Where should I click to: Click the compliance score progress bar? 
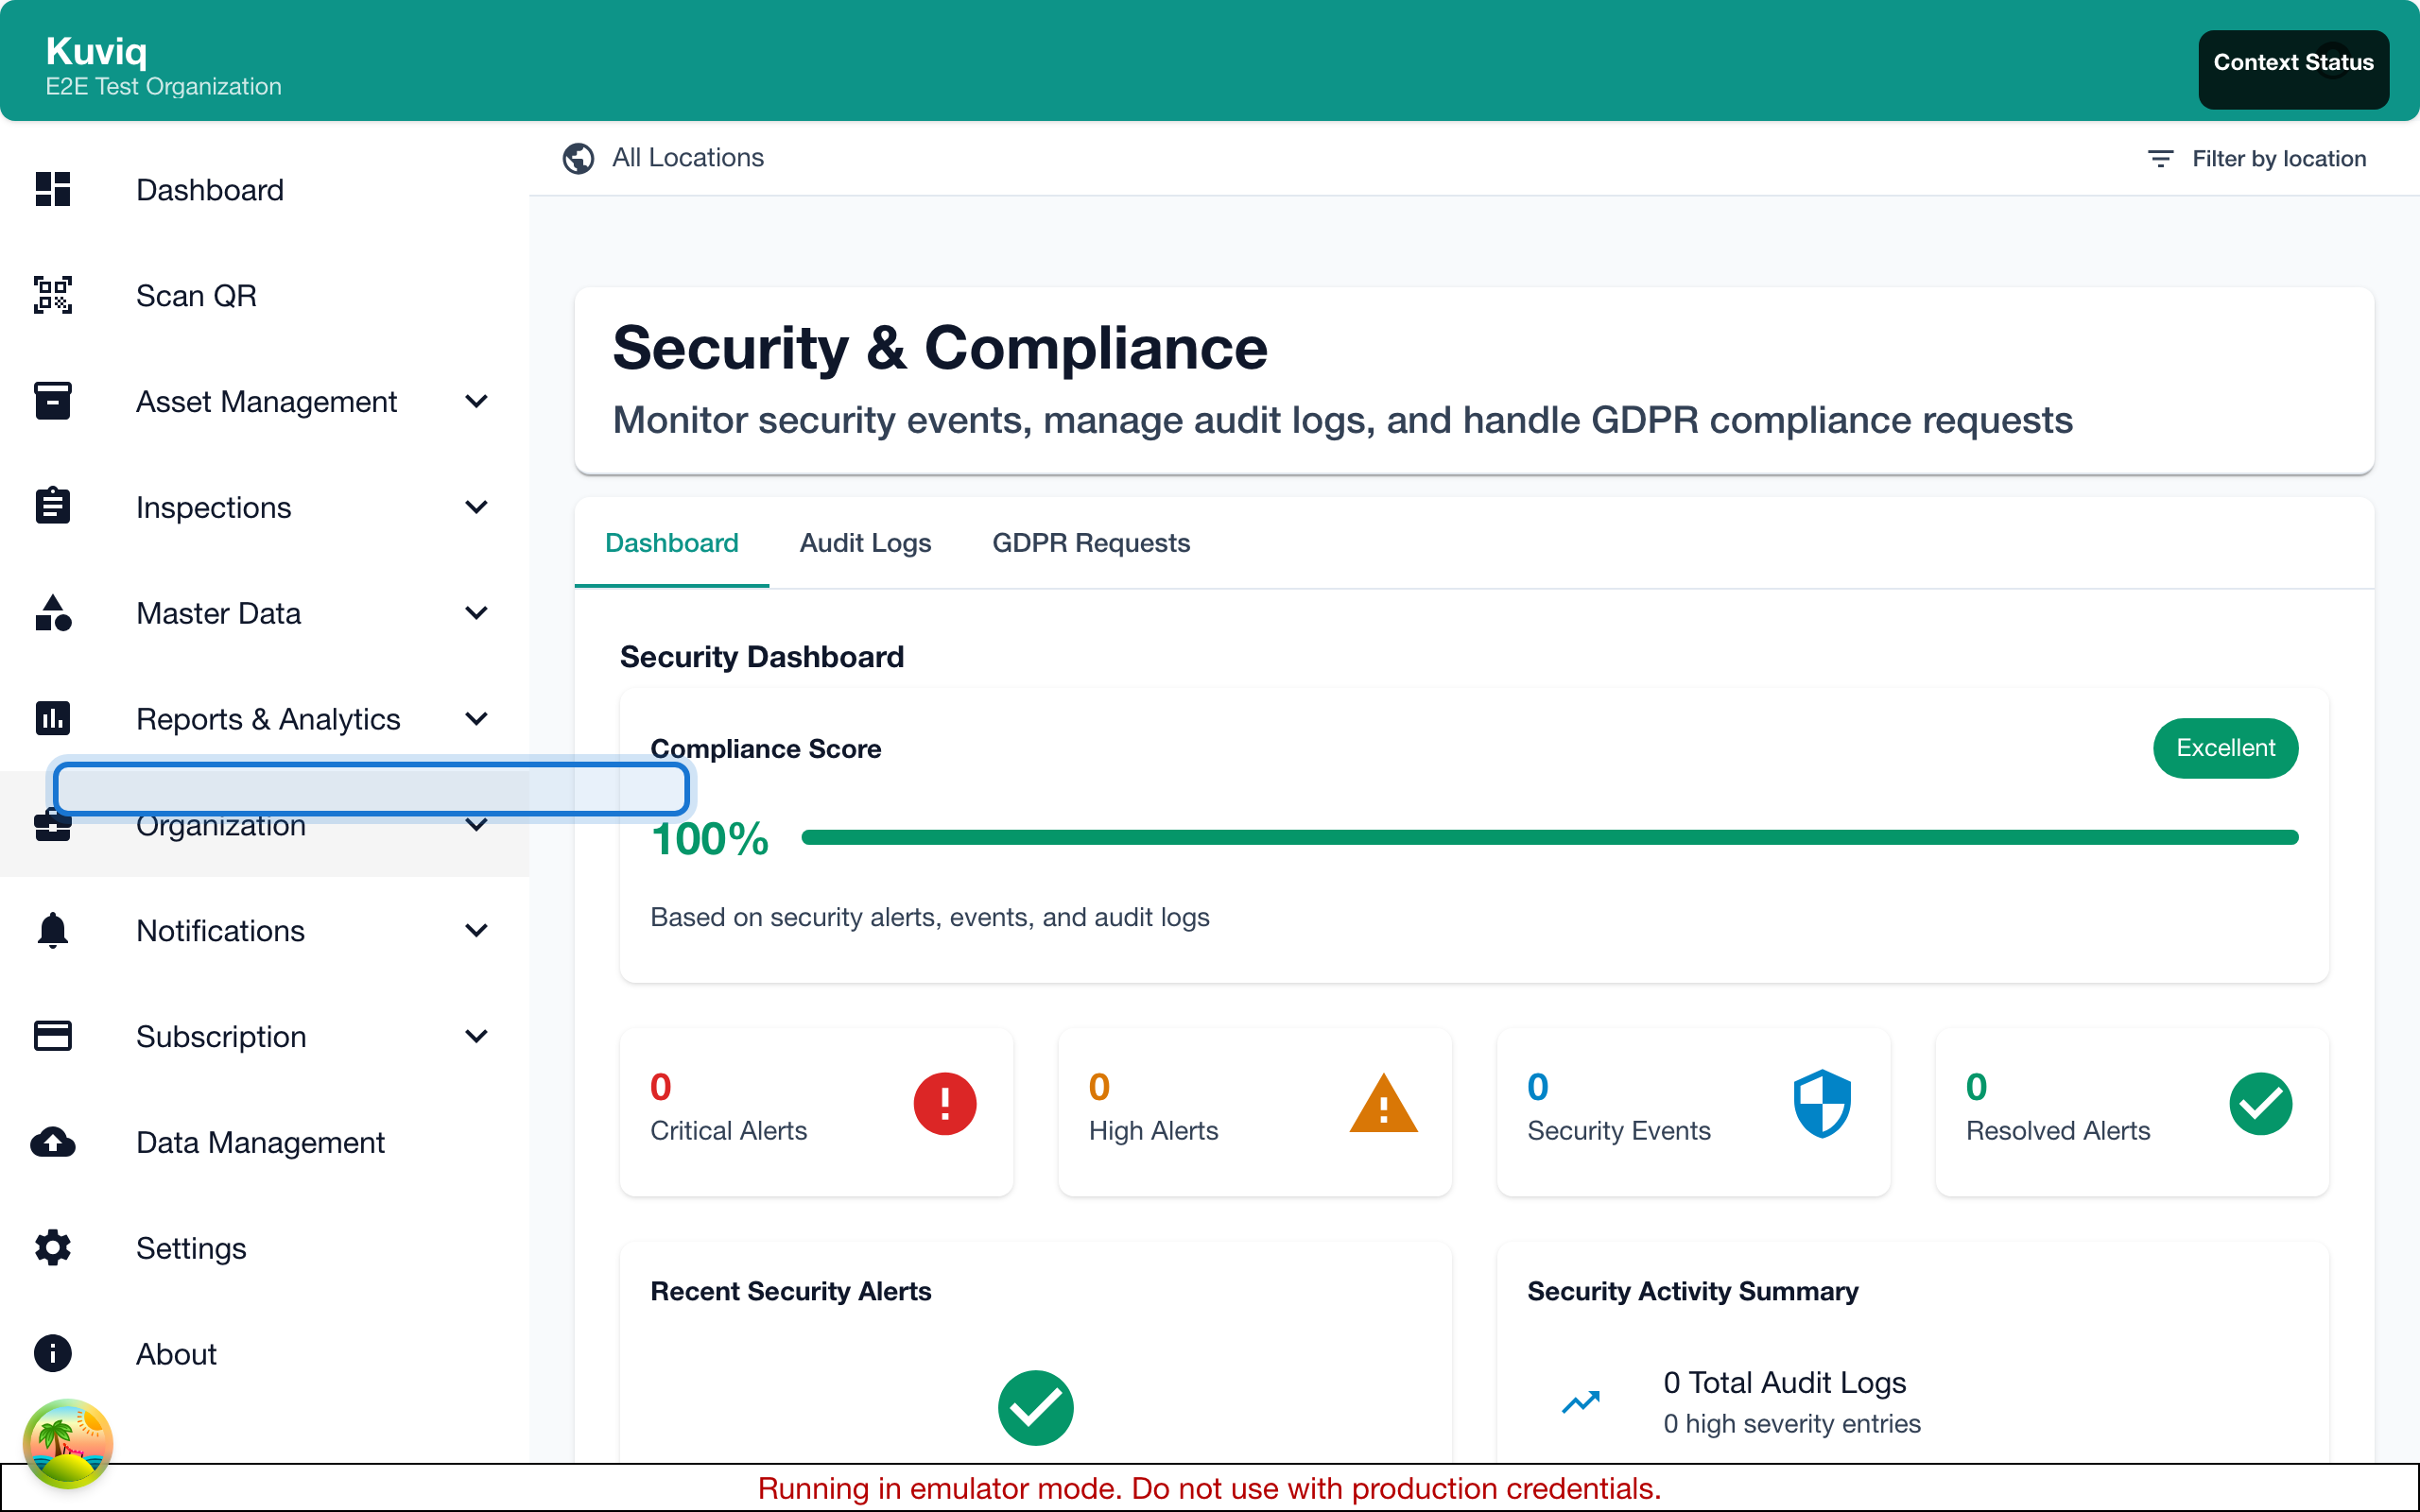click(1549, 837)
